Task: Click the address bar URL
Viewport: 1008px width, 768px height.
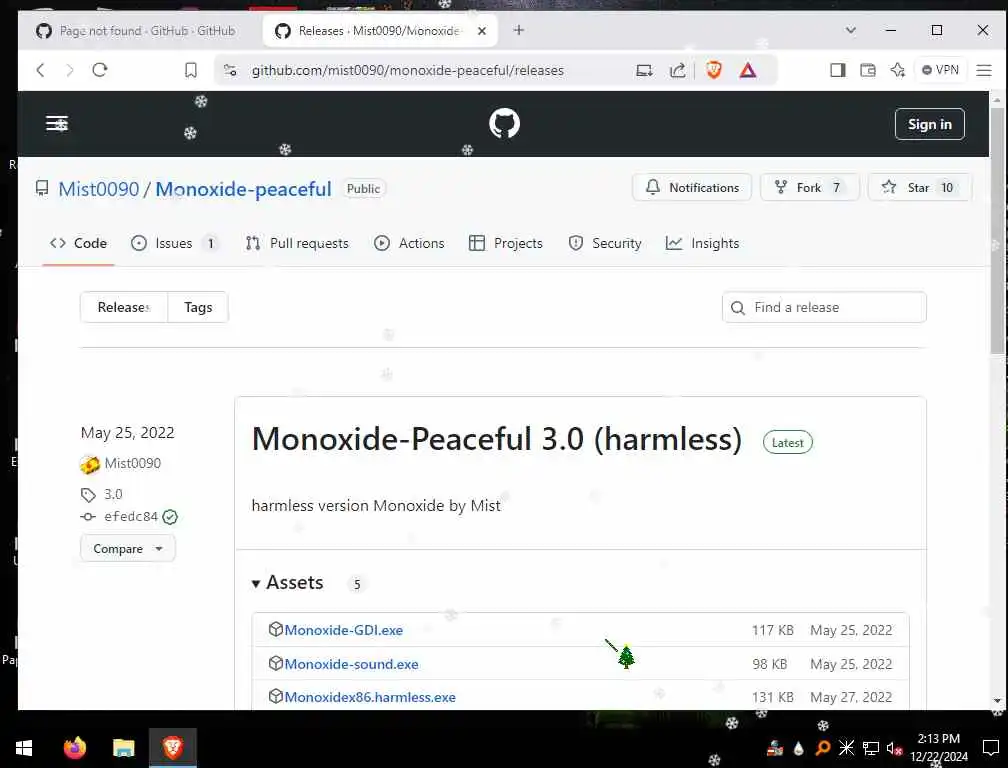Action: pyautogui.click(x=408, y=70)
